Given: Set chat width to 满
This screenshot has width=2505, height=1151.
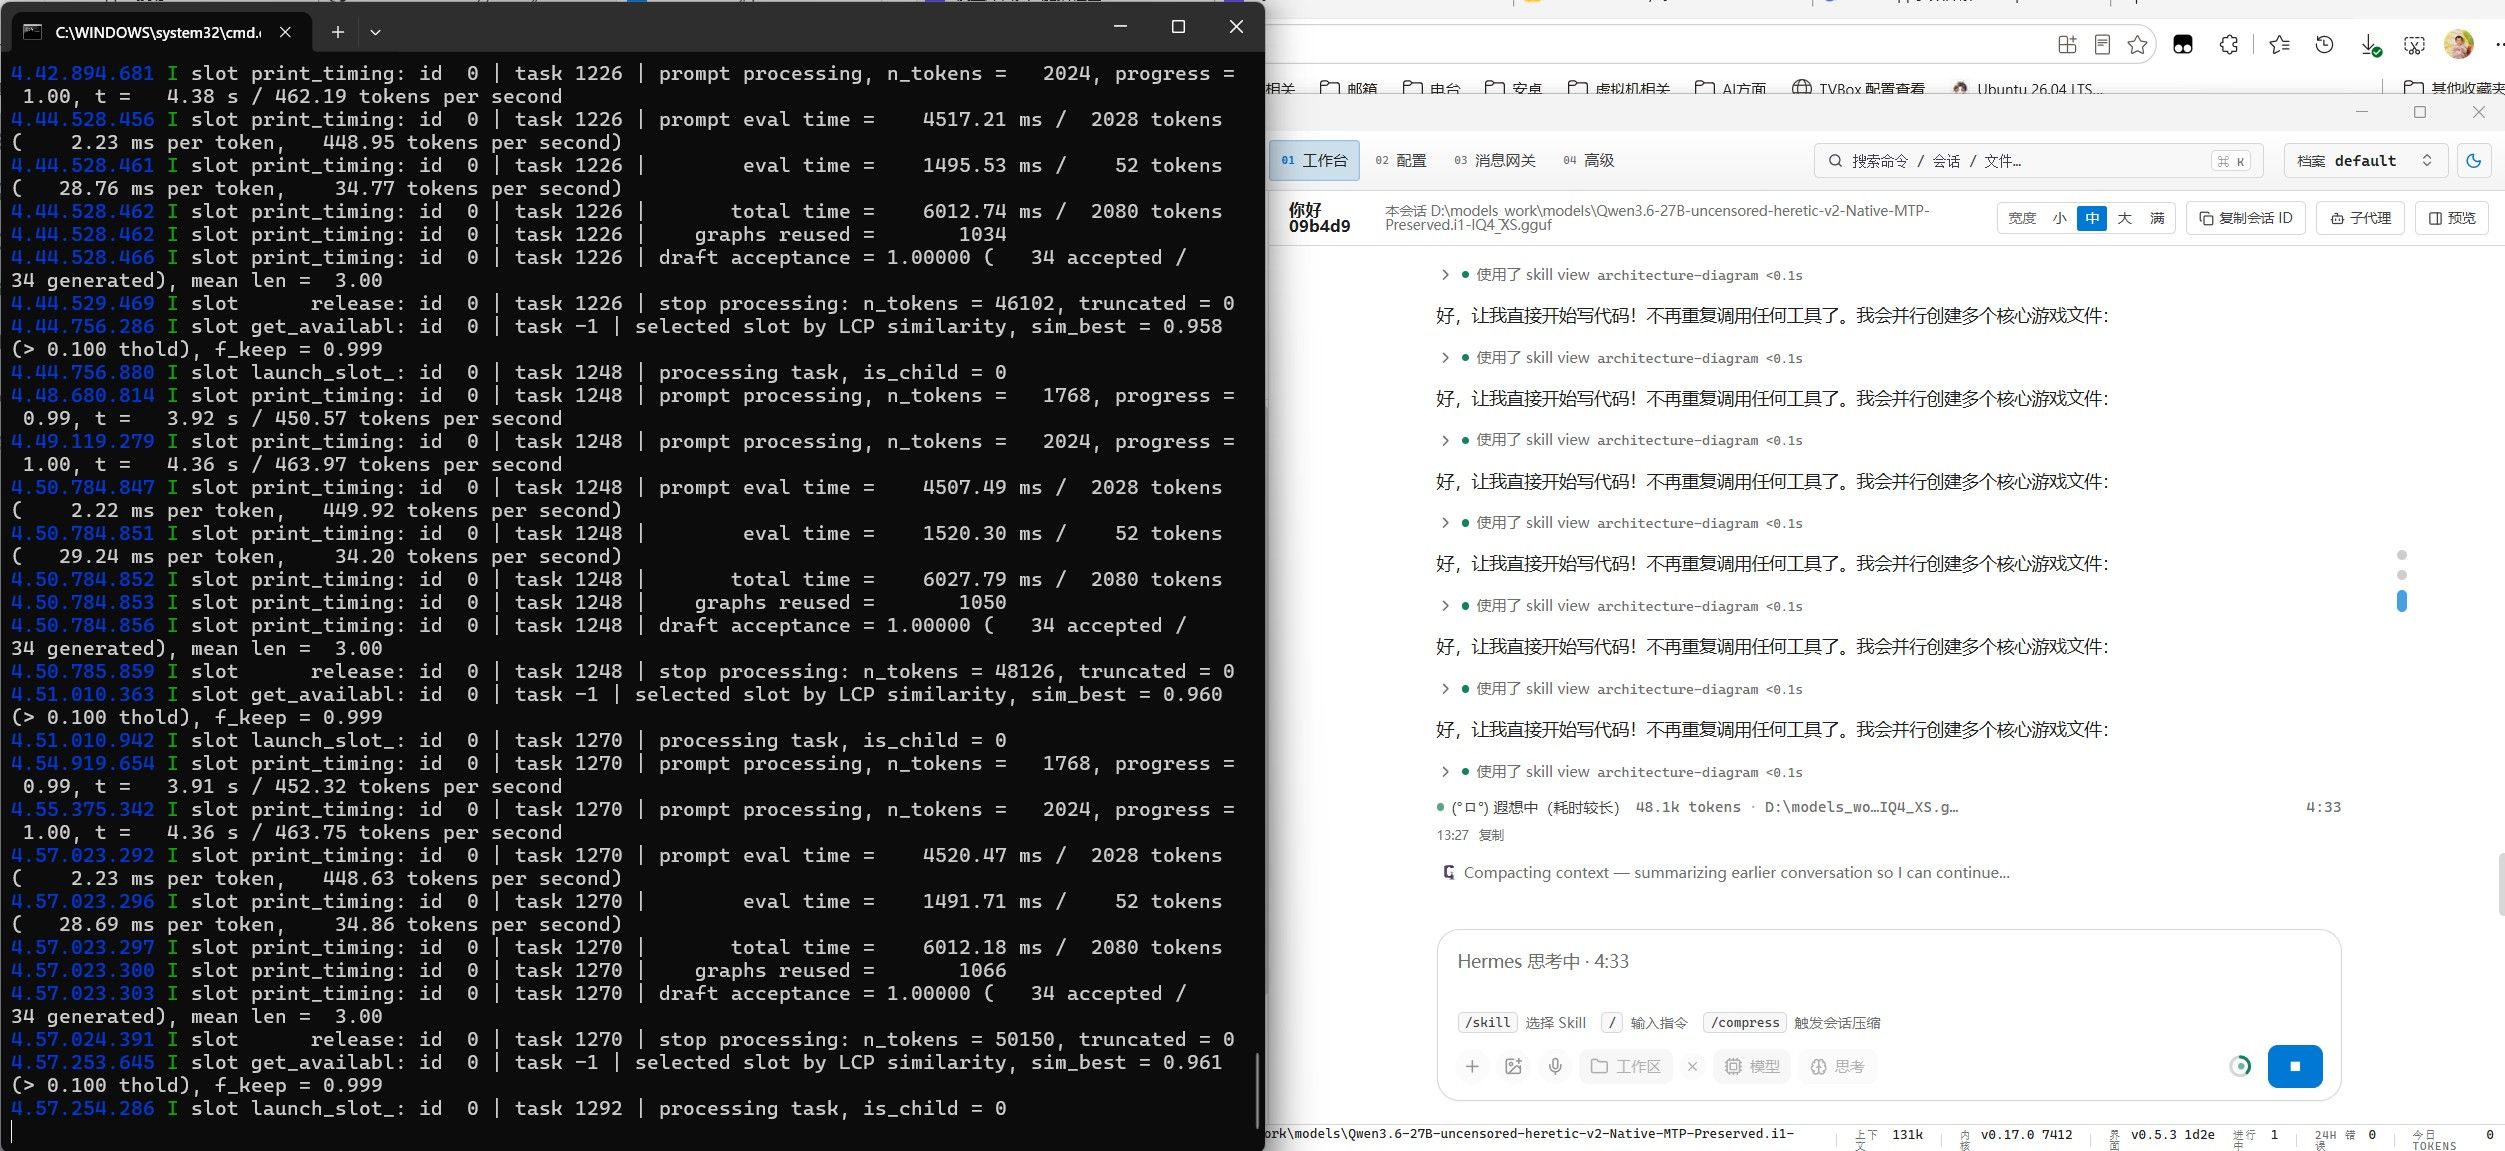Looking at the screenshot, I should (x=2157, y=218).
